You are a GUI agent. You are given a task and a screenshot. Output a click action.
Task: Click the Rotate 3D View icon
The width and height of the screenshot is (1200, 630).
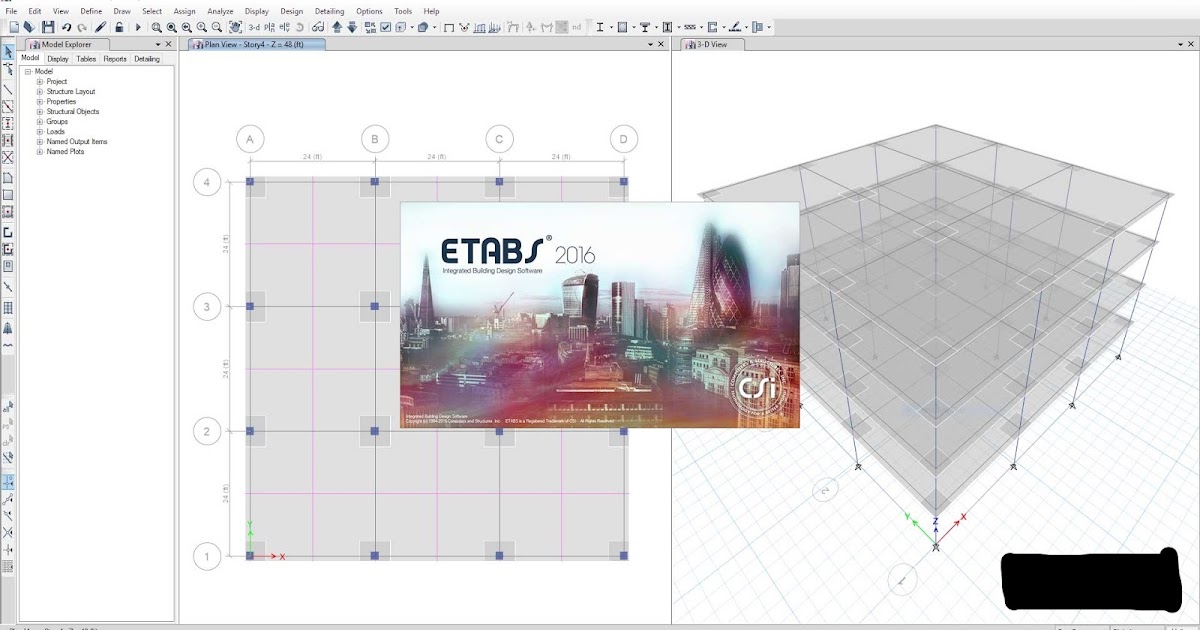click(x=299, y=26)
